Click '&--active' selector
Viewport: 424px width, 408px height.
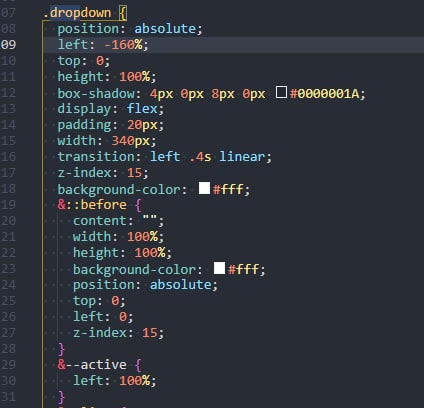click(92, 365)
